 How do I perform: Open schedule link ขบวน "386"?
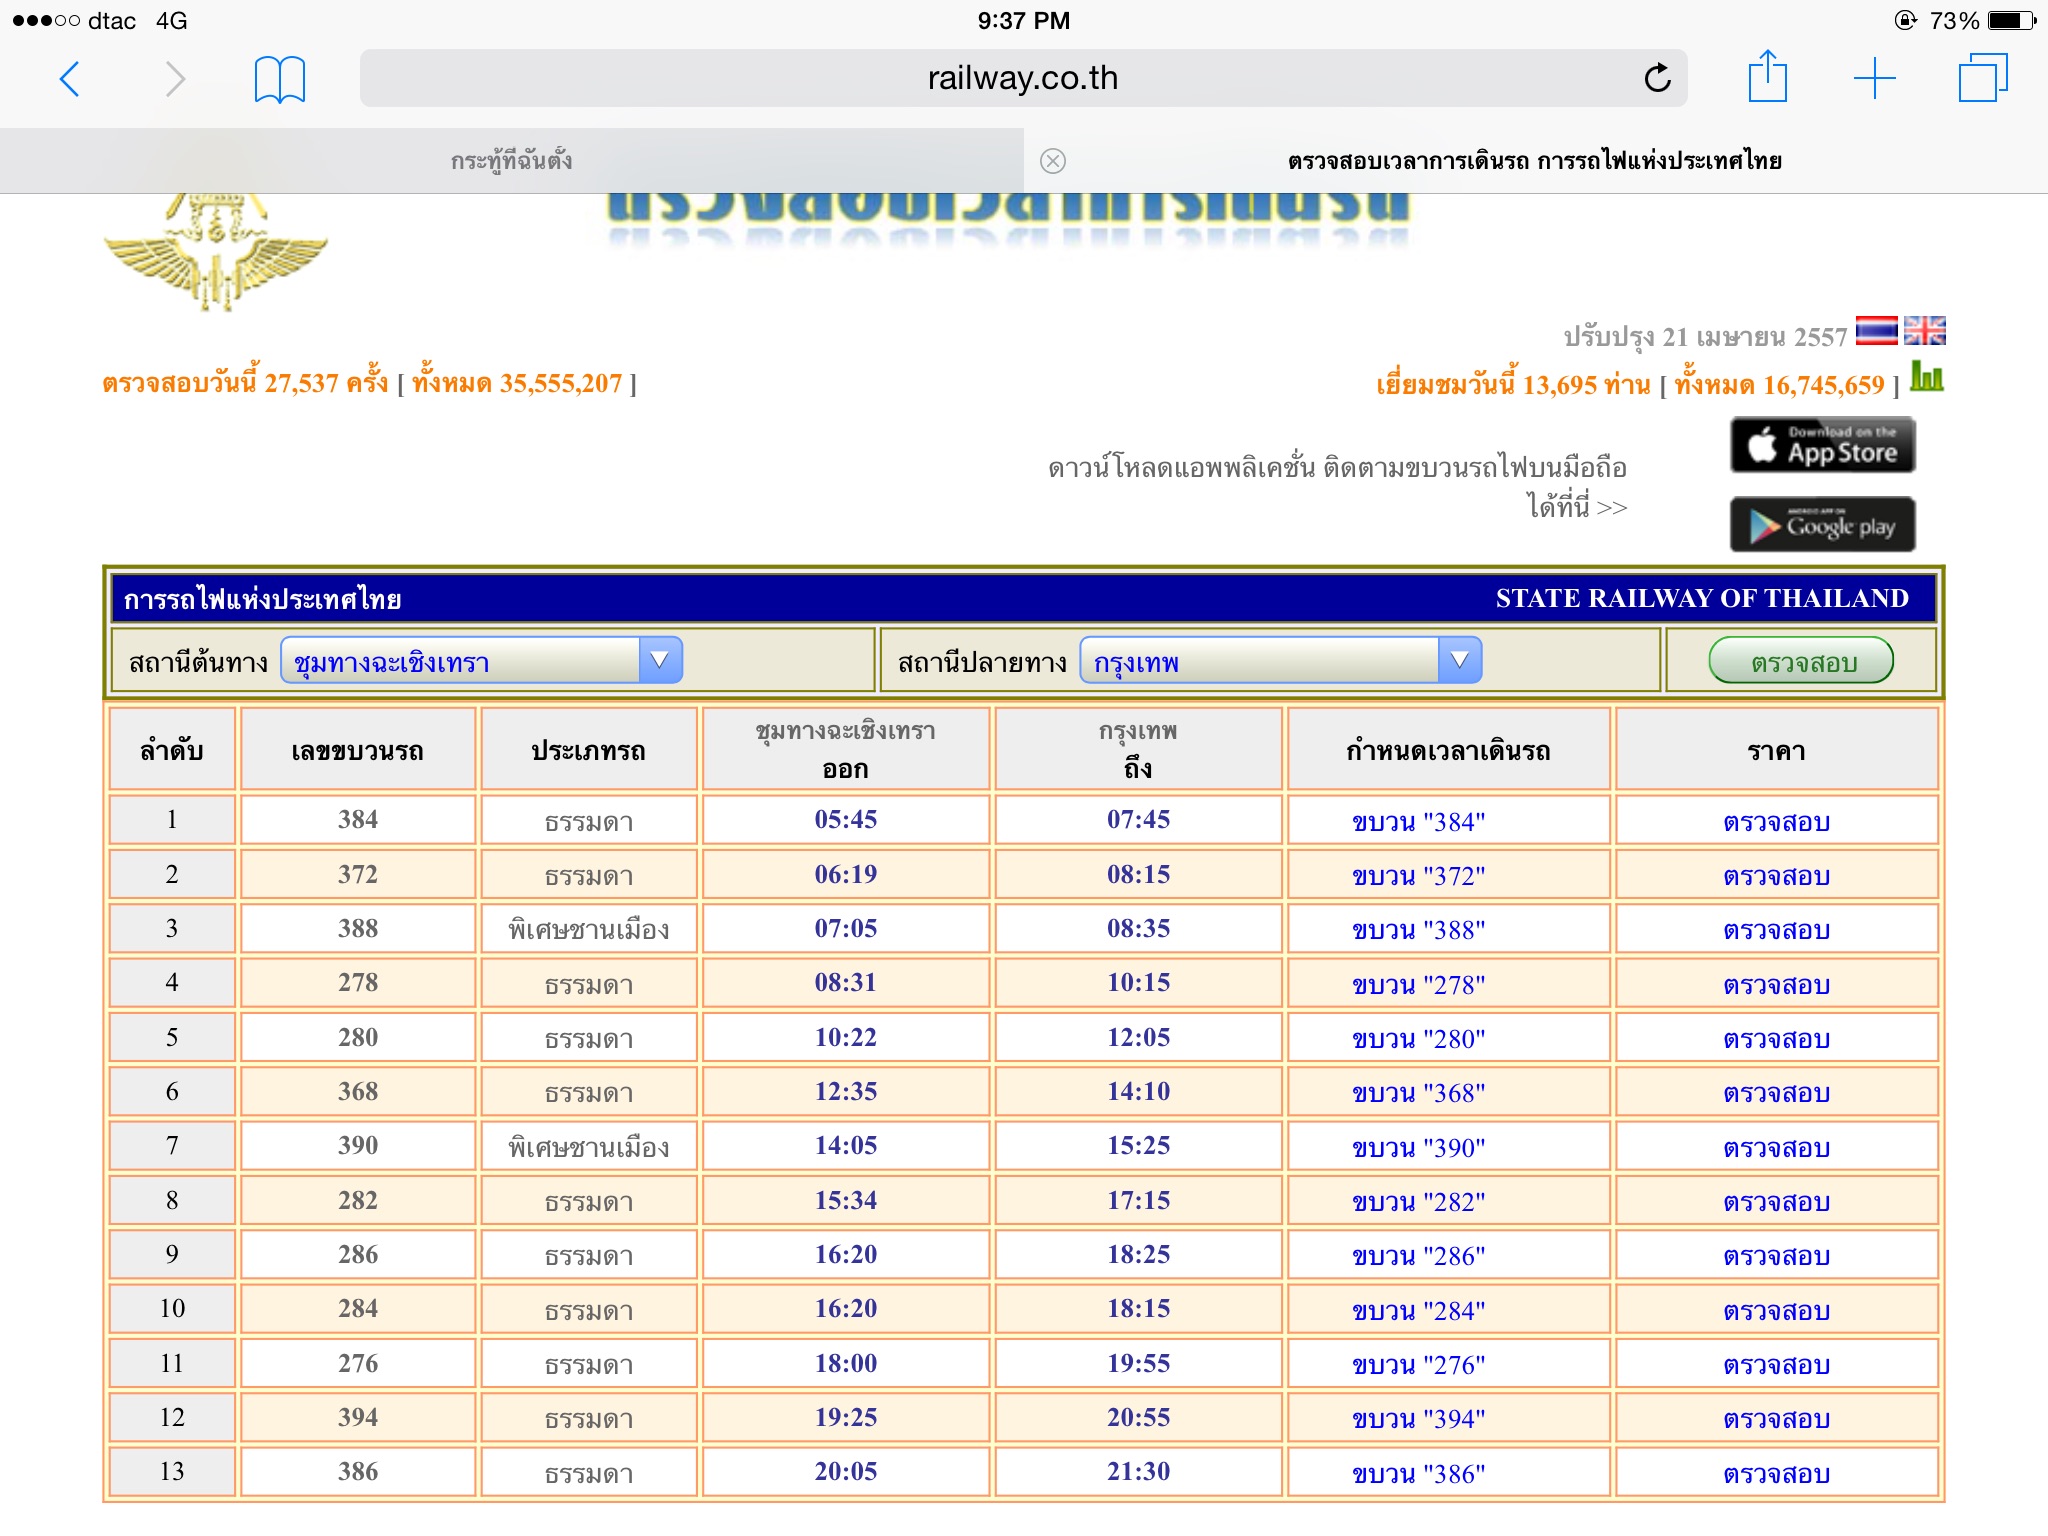coord(1418,1474)
